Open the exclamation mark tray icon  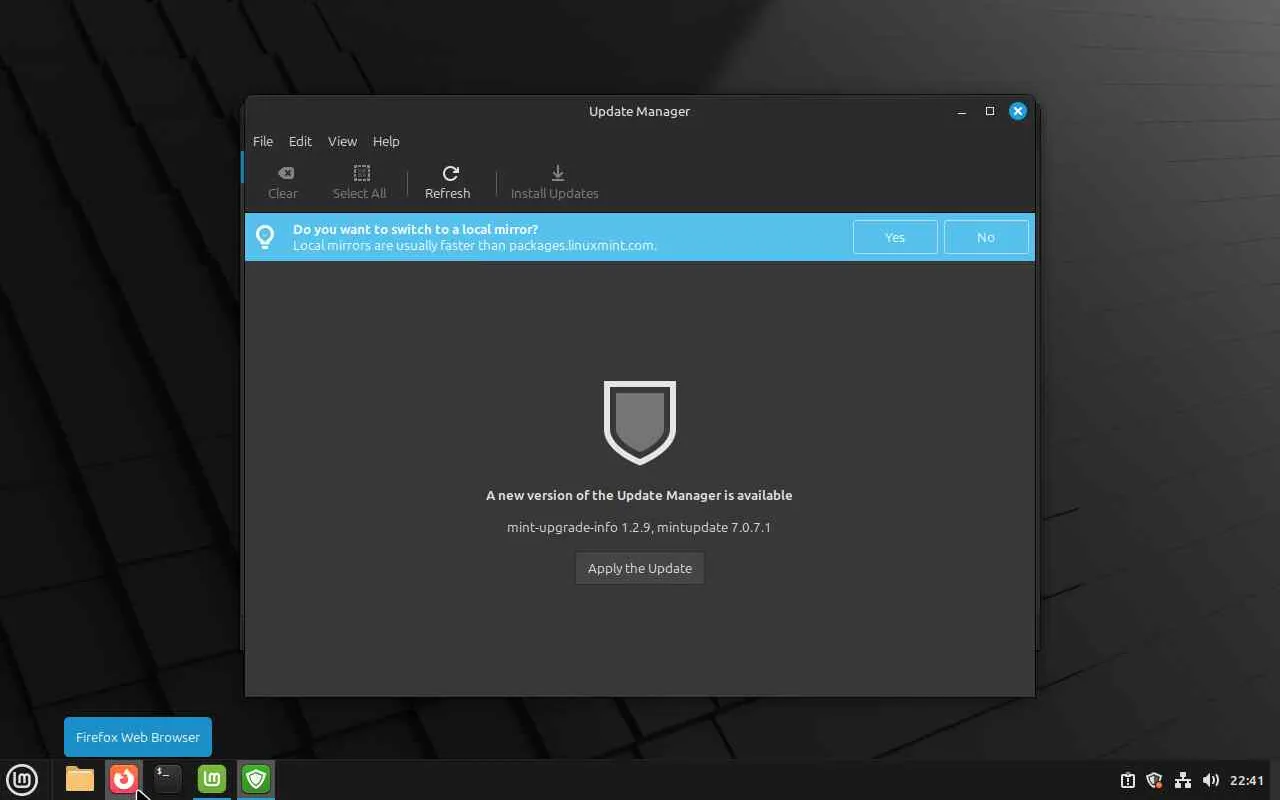pyautogui.click(x=1127, y=780)
